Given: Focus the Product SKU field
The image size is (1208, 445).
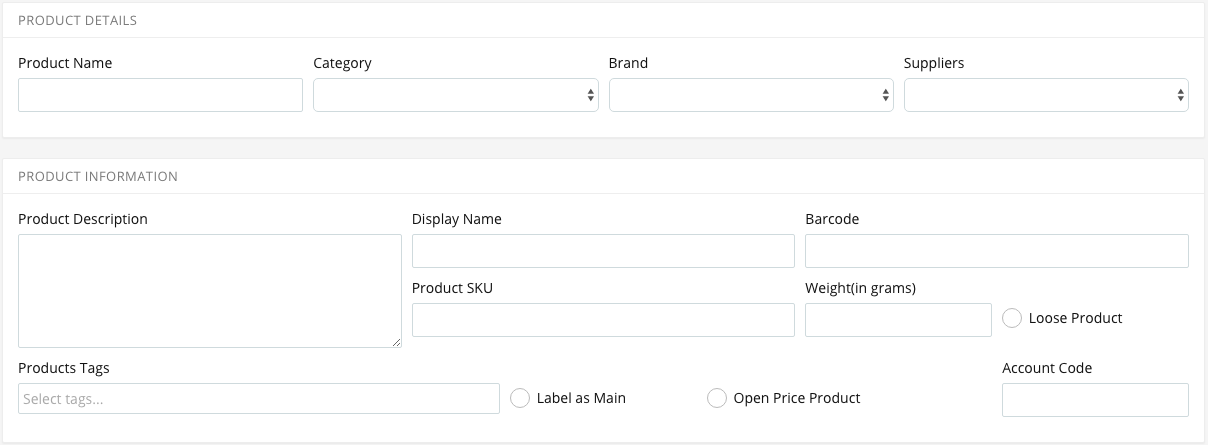Looking at the screenshot, I should pos(603,320).
